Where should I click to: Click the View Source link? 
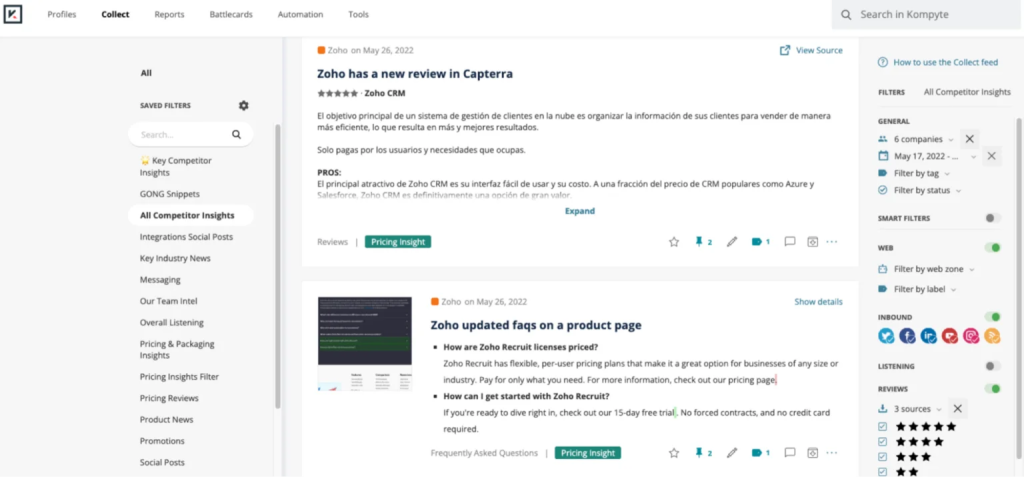(x=811, y=50)
